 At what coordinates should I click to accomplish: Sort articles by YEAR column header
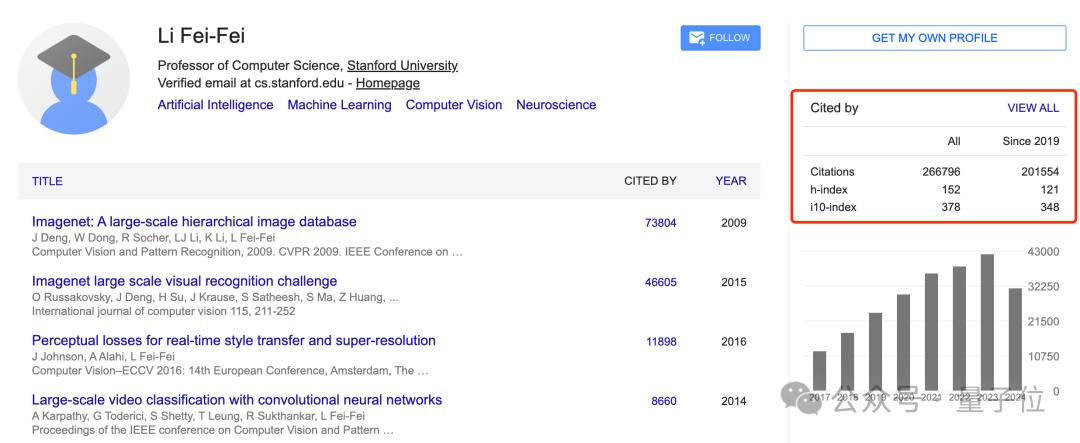click(x=731, y=181)
